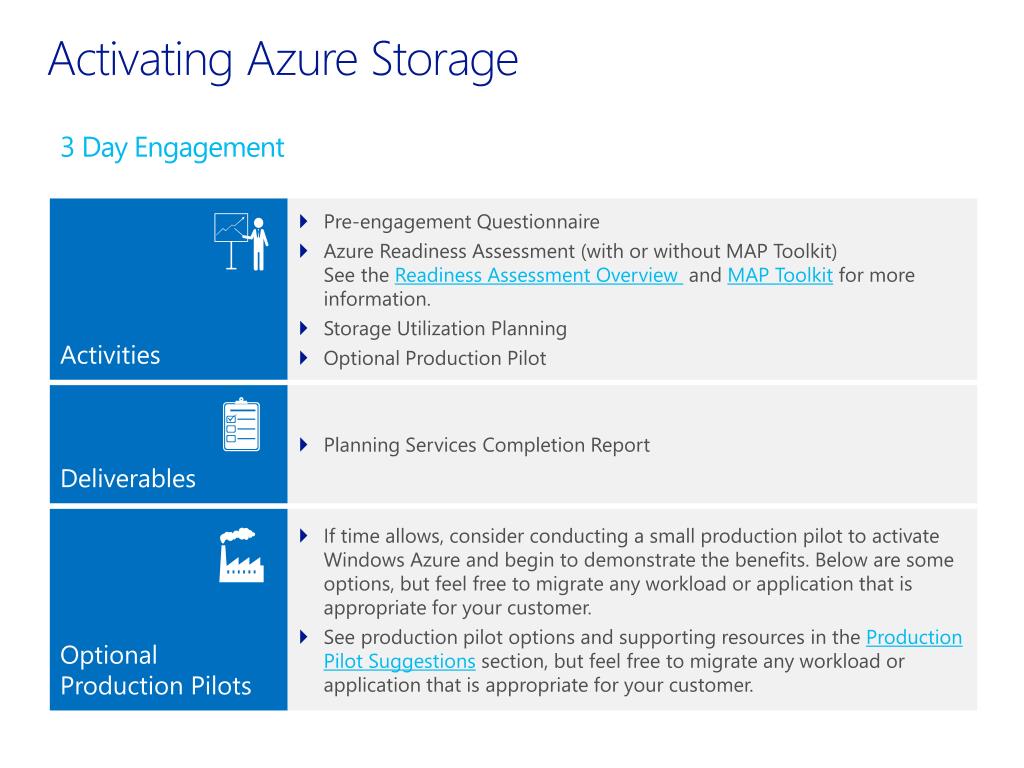Click the Activating Azure Storage title

coord(283,60)
